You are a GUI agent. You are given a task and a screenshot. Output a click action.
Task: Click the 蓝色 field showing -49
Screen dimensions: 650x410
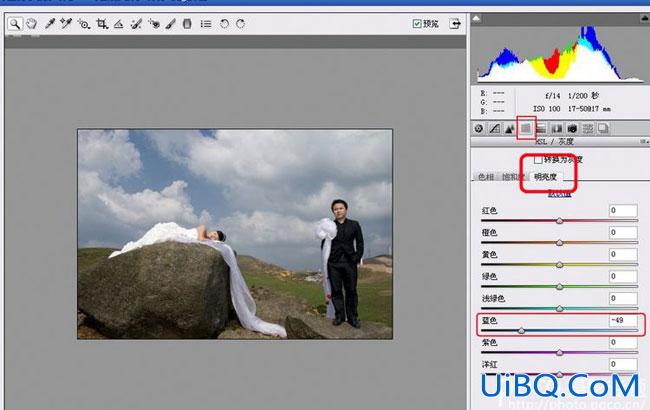point(623,320)
